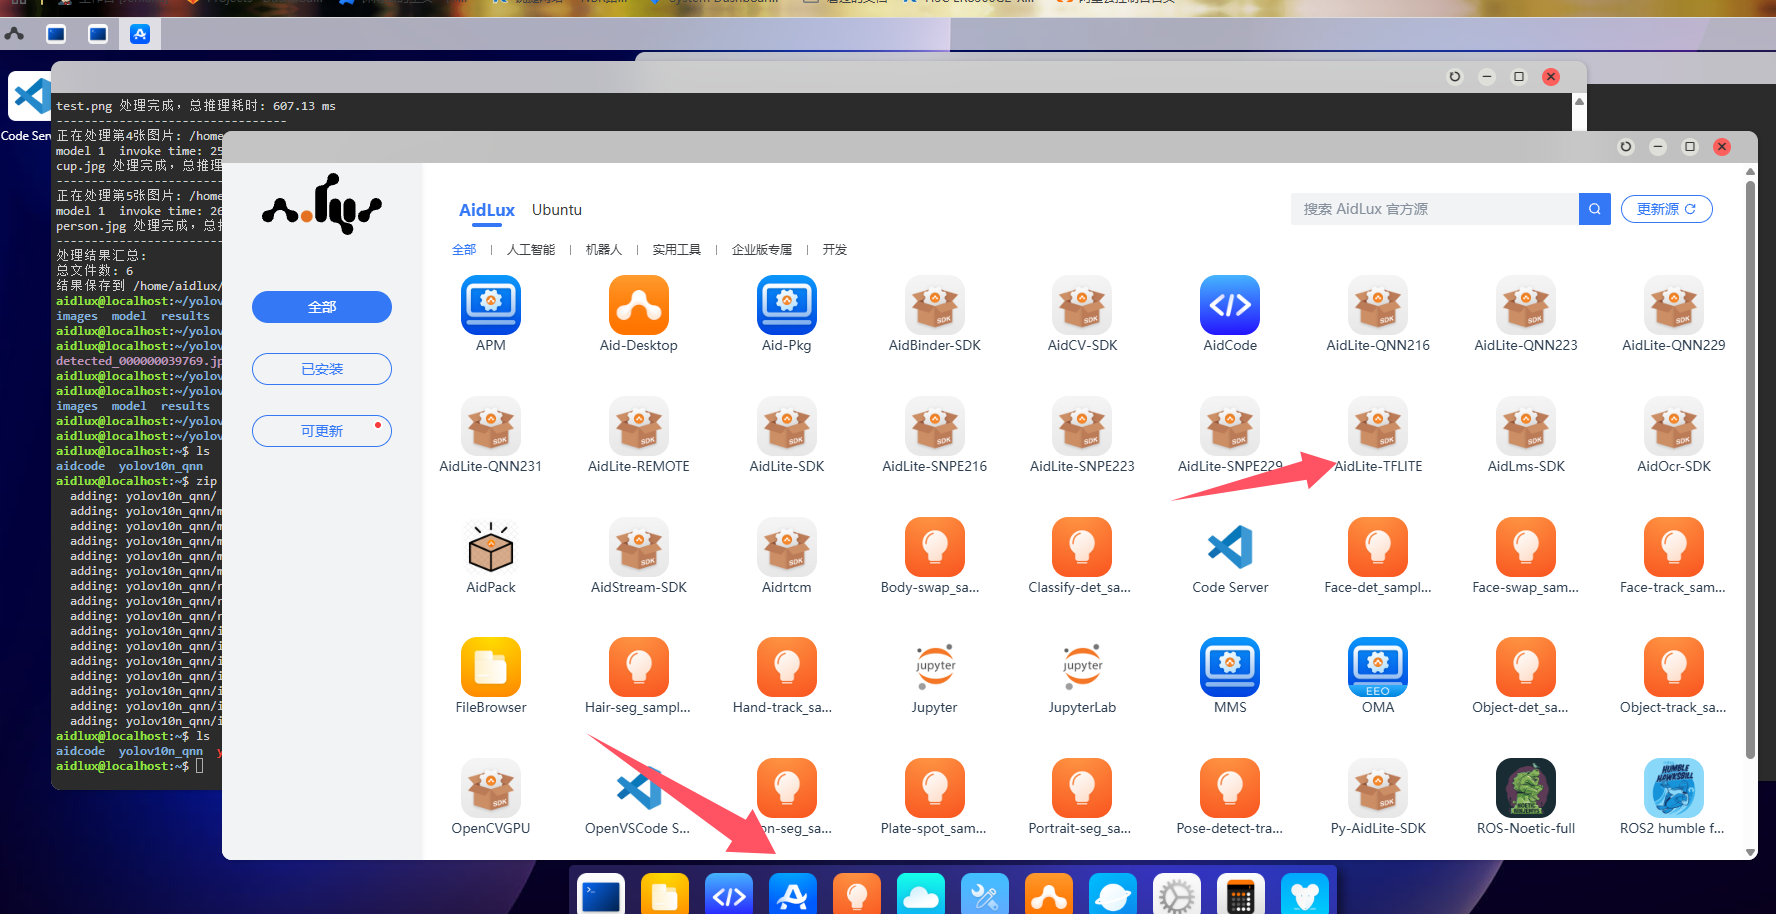This screenshot has width=1776, height=914.
Task: Open the AidLite-QNN229 package
Action: tap(1674, 305)
